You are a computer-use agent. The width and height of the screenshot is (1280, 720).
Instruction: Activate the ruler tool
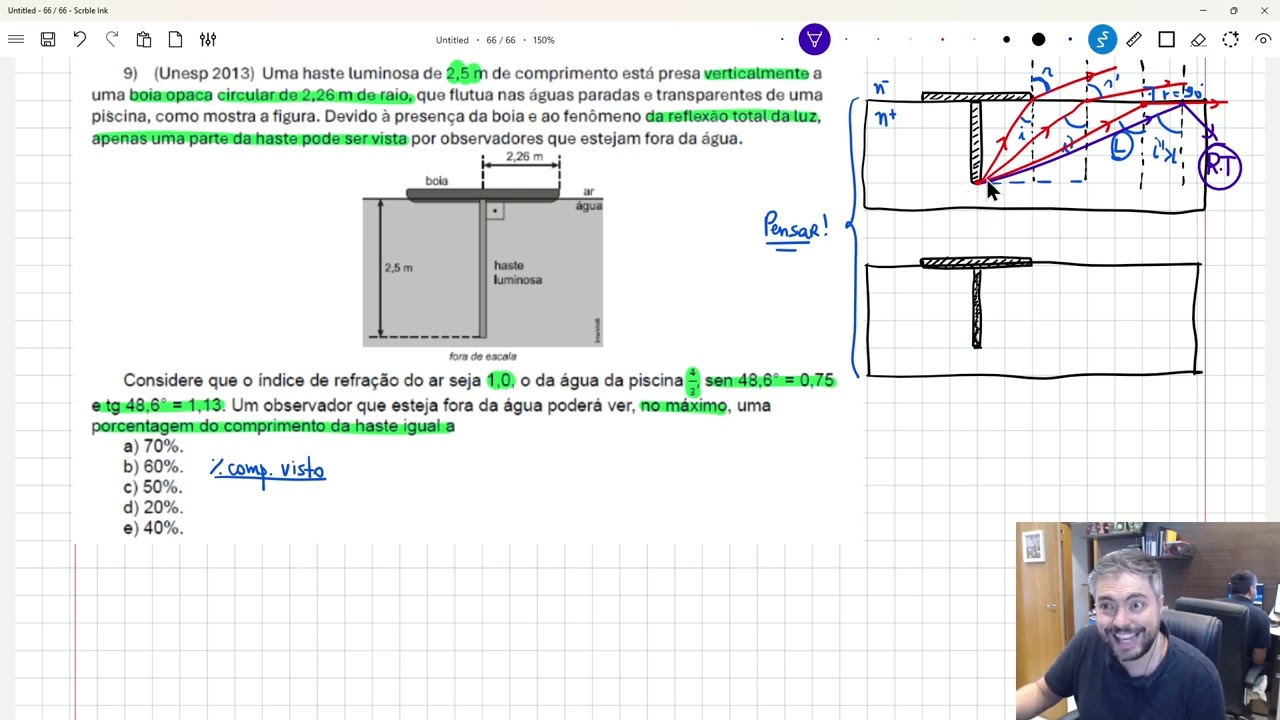pos(1134,40)
